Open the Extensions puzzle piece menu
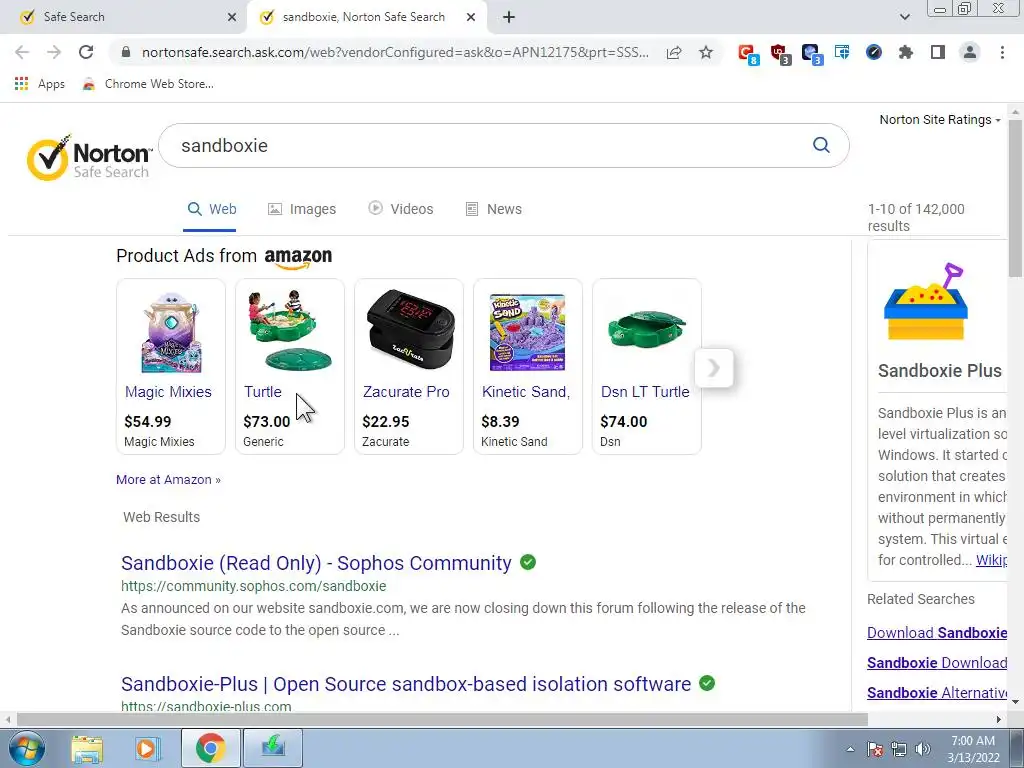The width and height of the screenshot is (1024, 768). coord(906,52)
